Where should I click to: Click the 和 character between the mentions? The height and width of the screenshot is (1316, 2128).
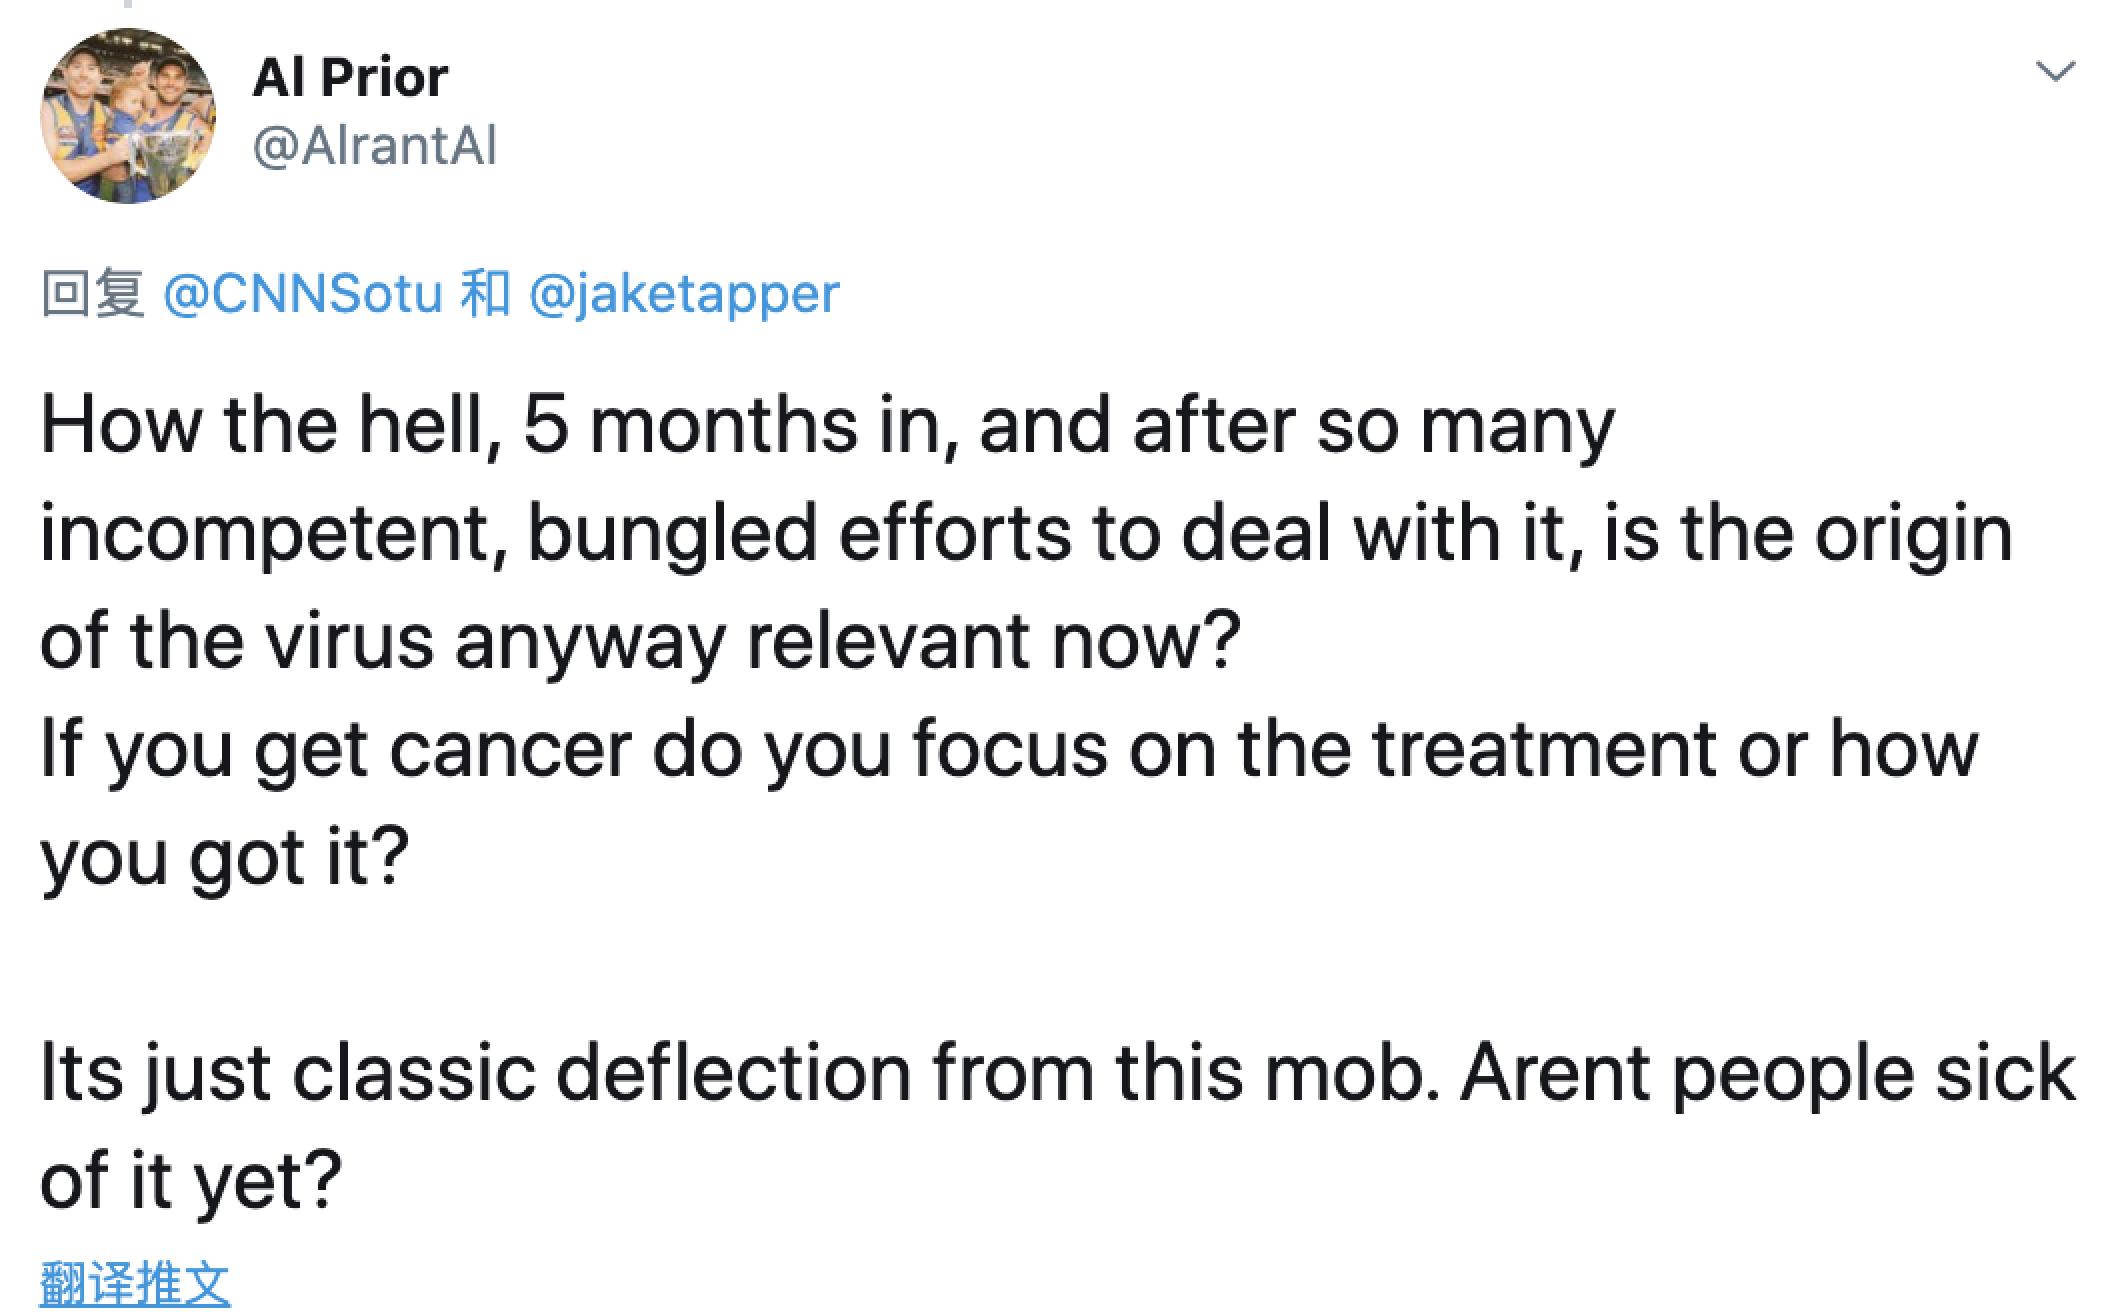tap(484, 294)
